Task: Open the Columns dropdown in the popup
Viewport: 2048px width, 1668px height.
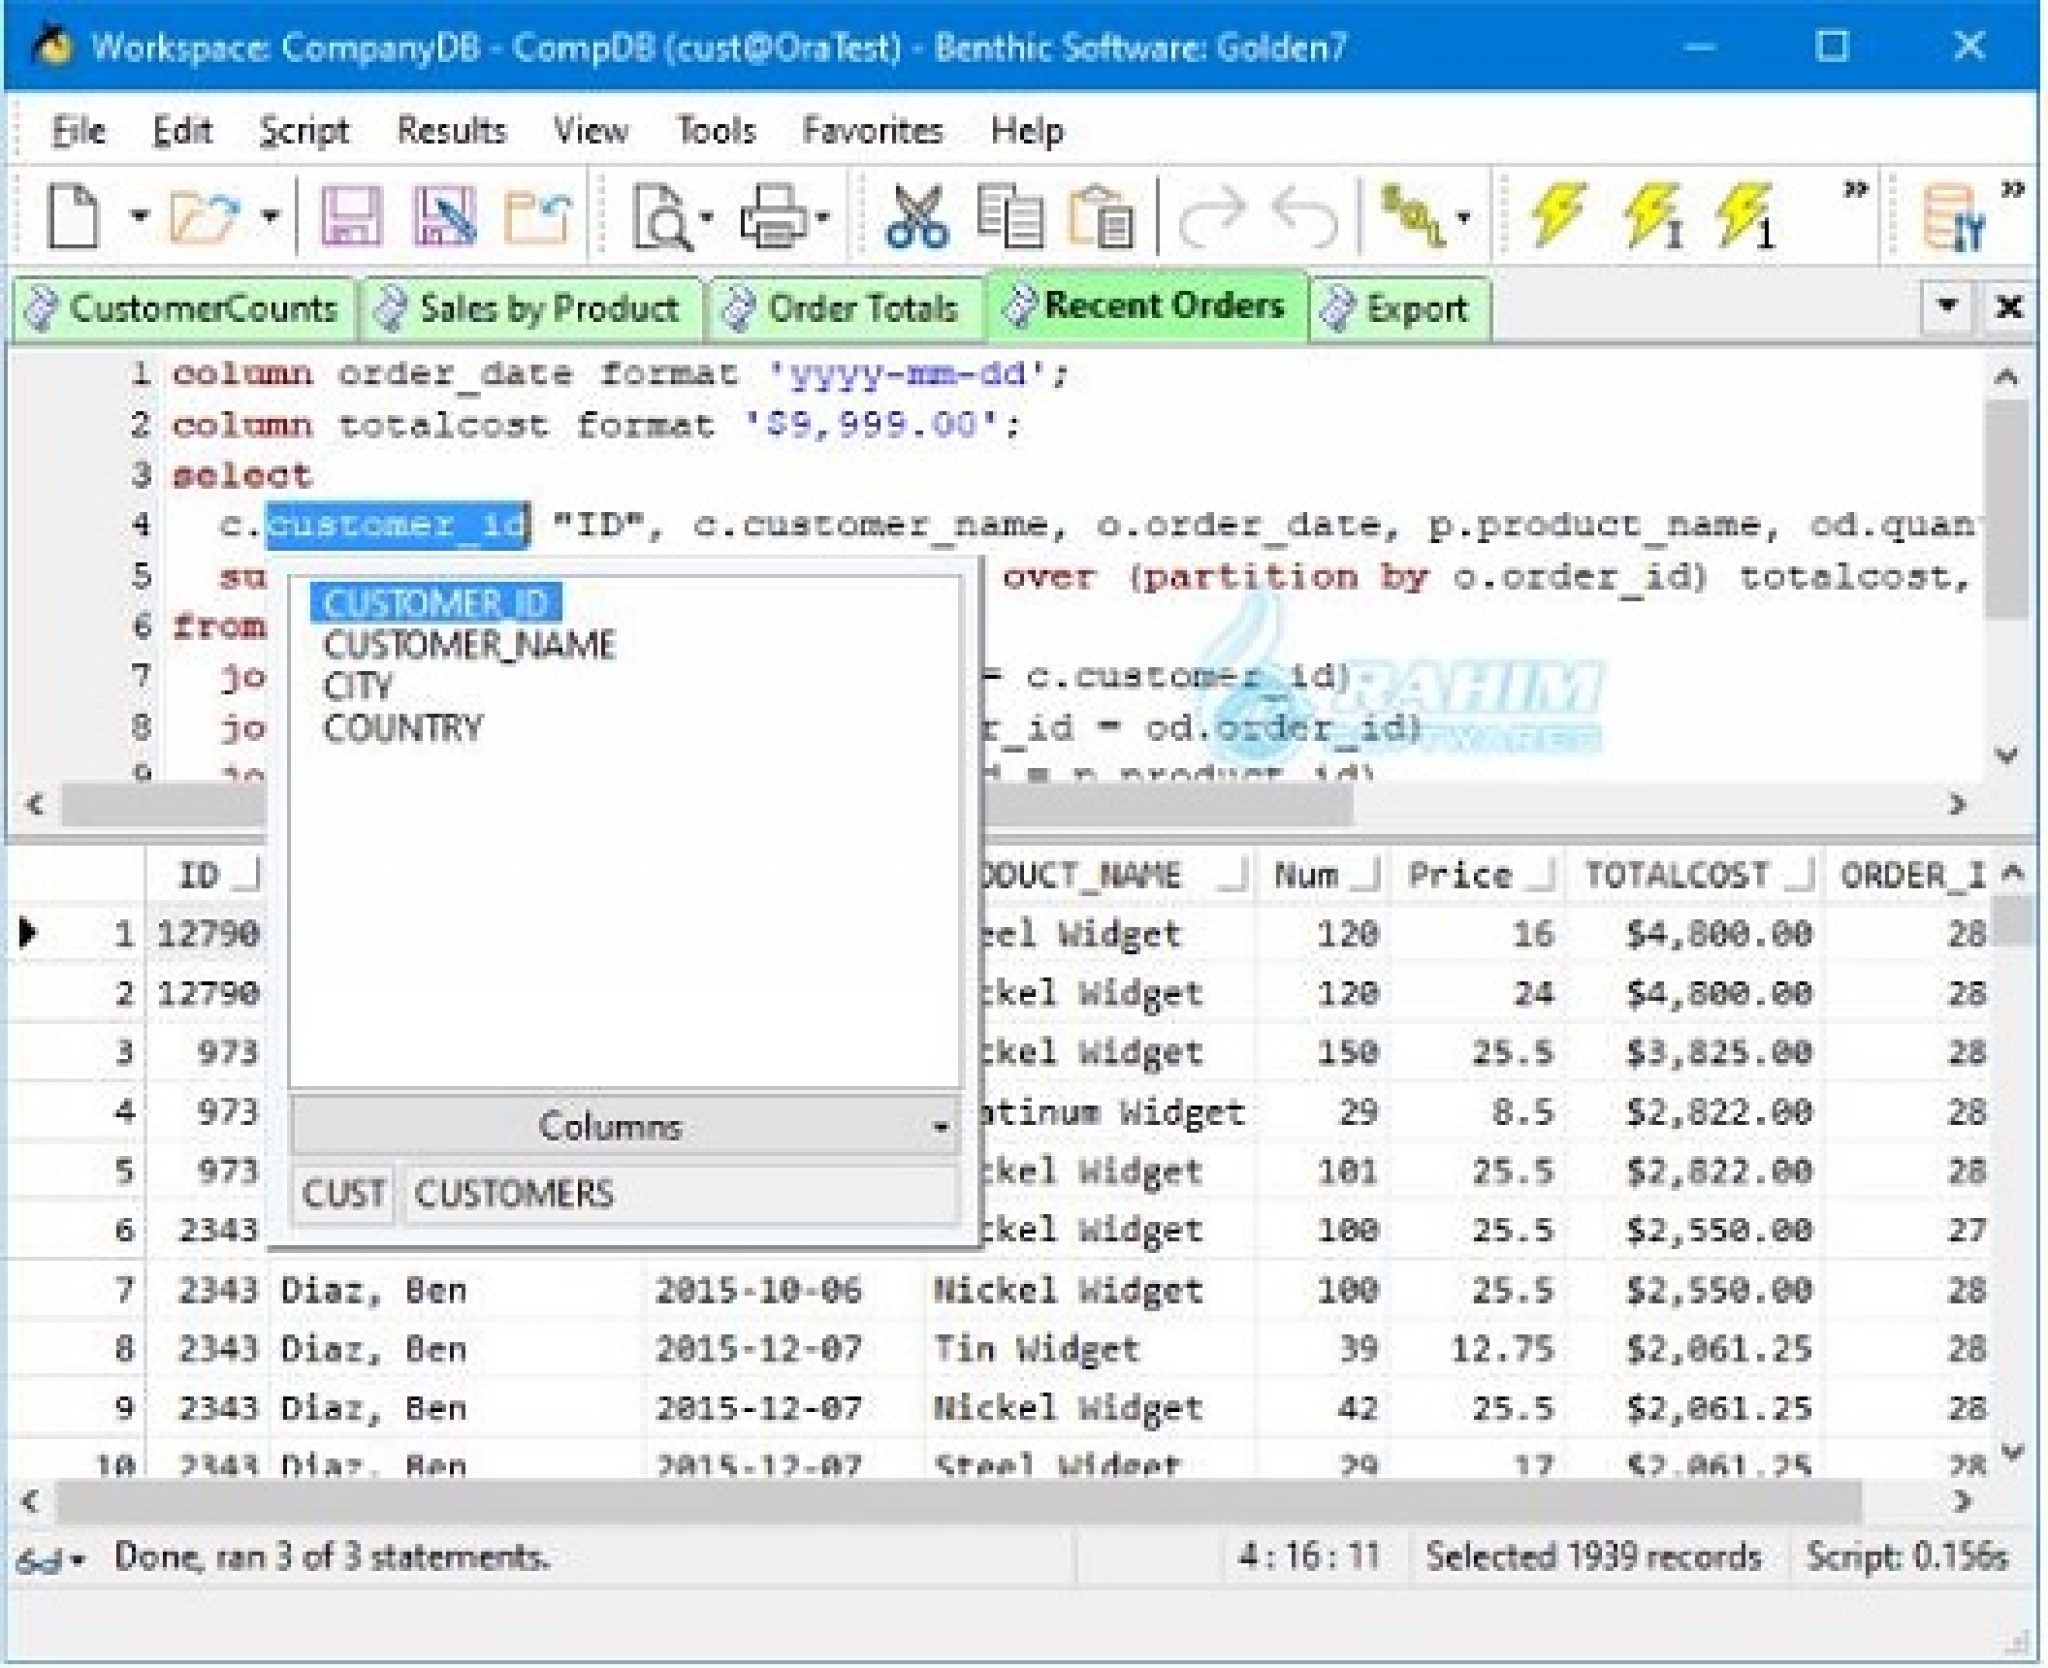Action: click(940, 1126)
